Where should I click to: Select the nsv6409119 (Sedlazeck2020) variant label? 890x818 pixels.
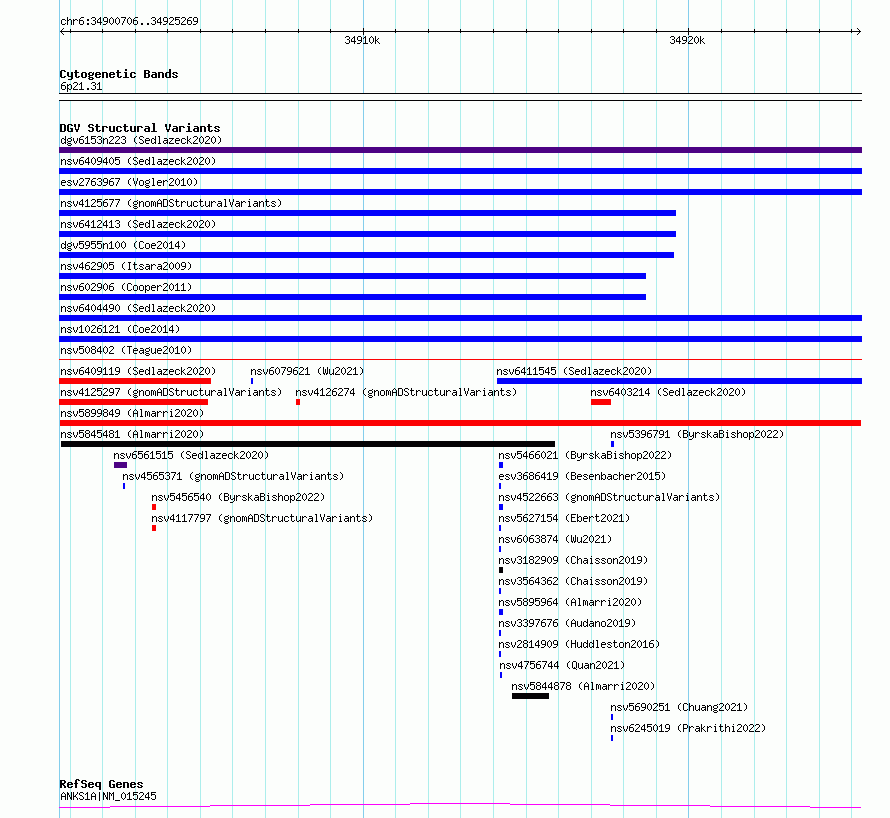tap(138, 371)
